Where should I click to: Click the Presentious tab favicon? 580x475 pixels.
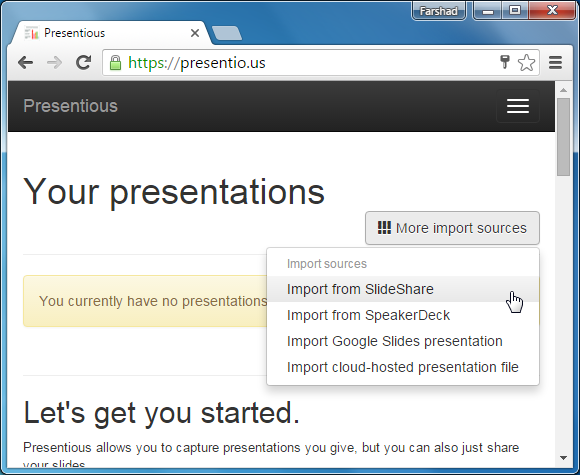32,33
